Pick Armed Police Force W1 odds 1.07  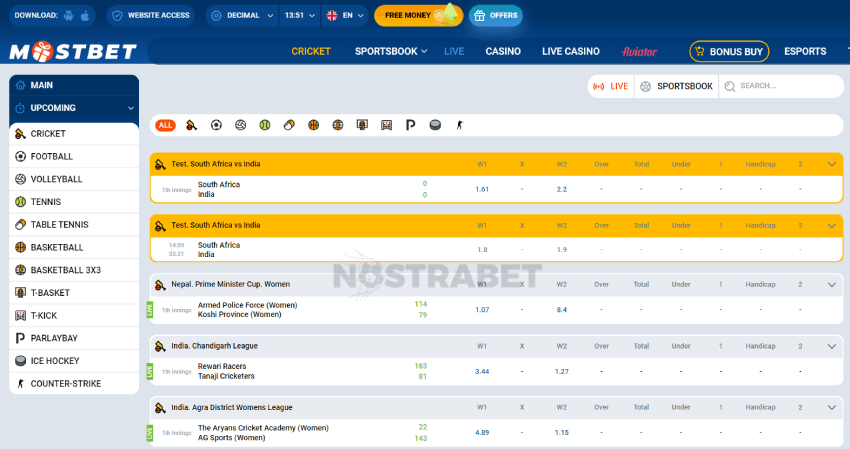pyautogui.click(x=482, y=310)
